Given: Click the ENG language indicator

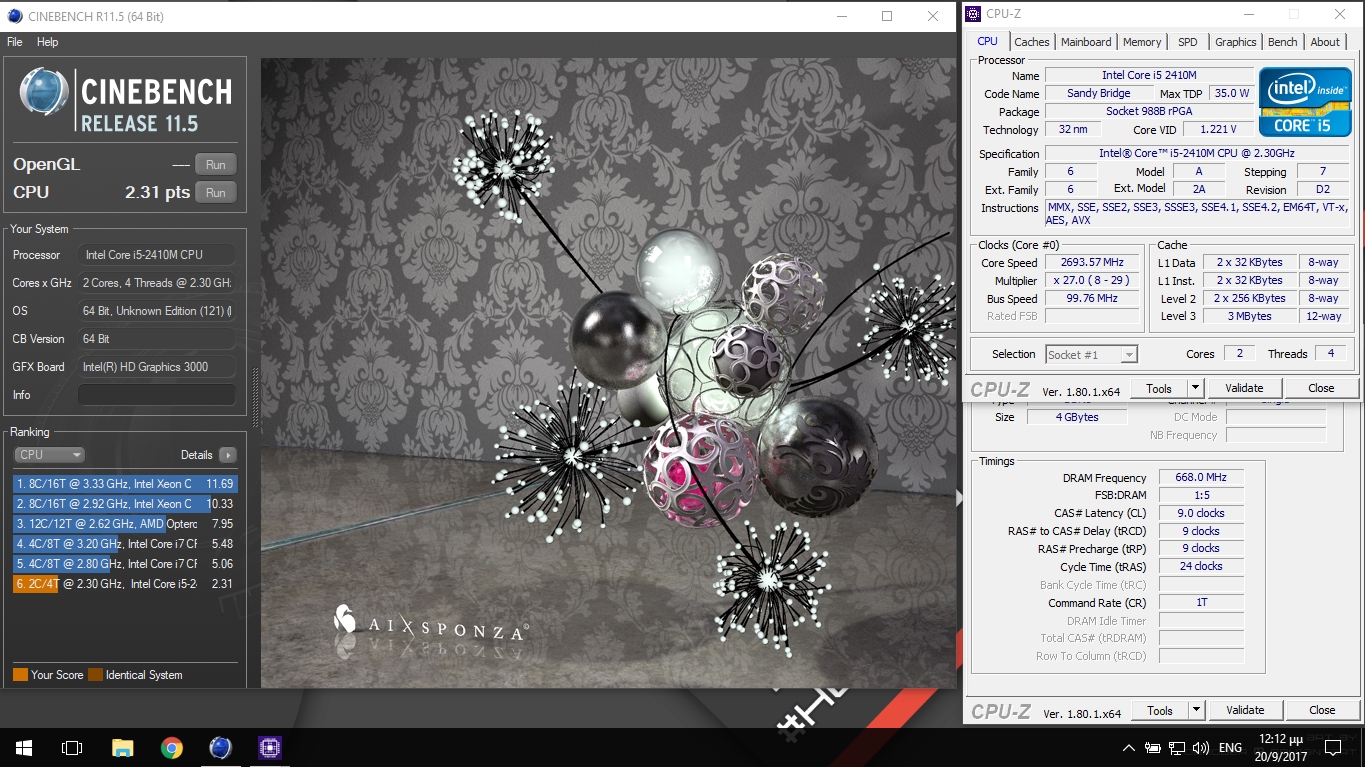Looking at the screenshot, I should pos(1230,748).
